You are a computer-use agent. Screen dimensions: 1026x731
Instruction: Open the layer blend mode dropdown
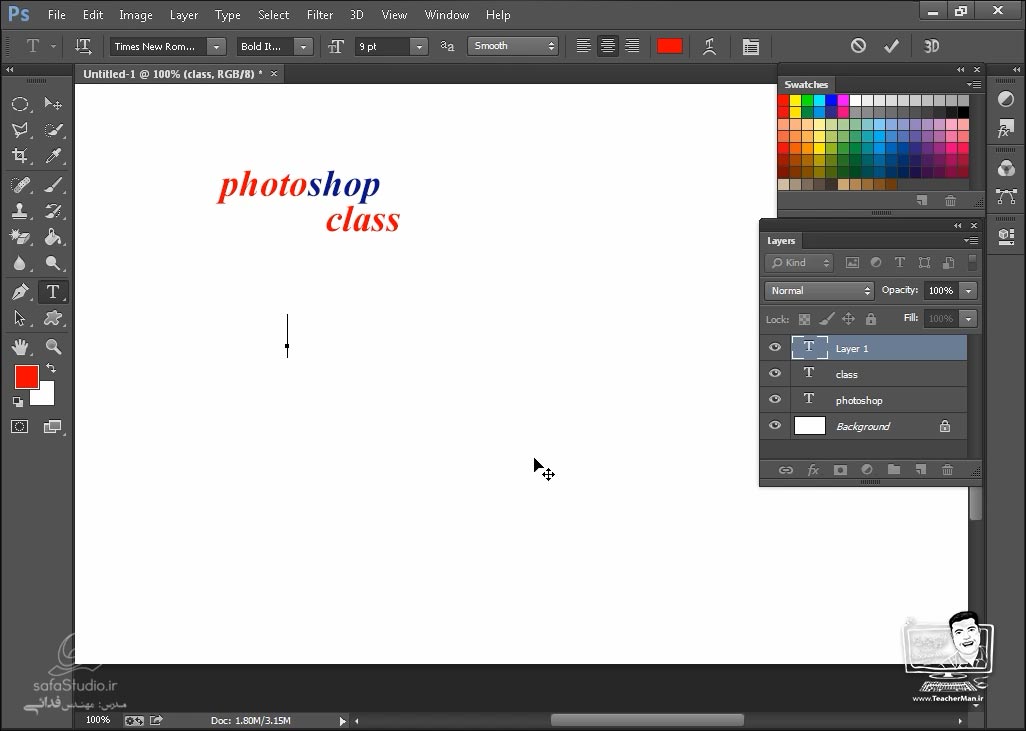819,291
